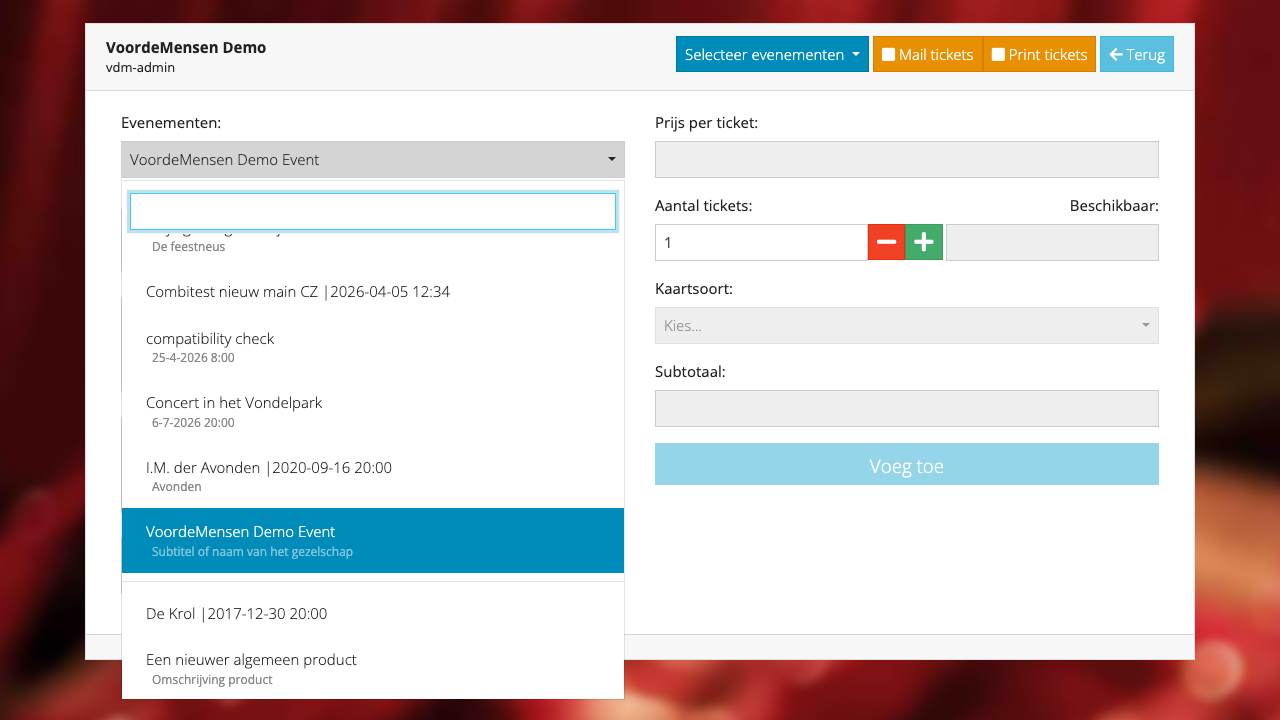This screenshot has height=720, width=1280.
Task: Click the green plus ticket button
Action: (x=924, y=242)
